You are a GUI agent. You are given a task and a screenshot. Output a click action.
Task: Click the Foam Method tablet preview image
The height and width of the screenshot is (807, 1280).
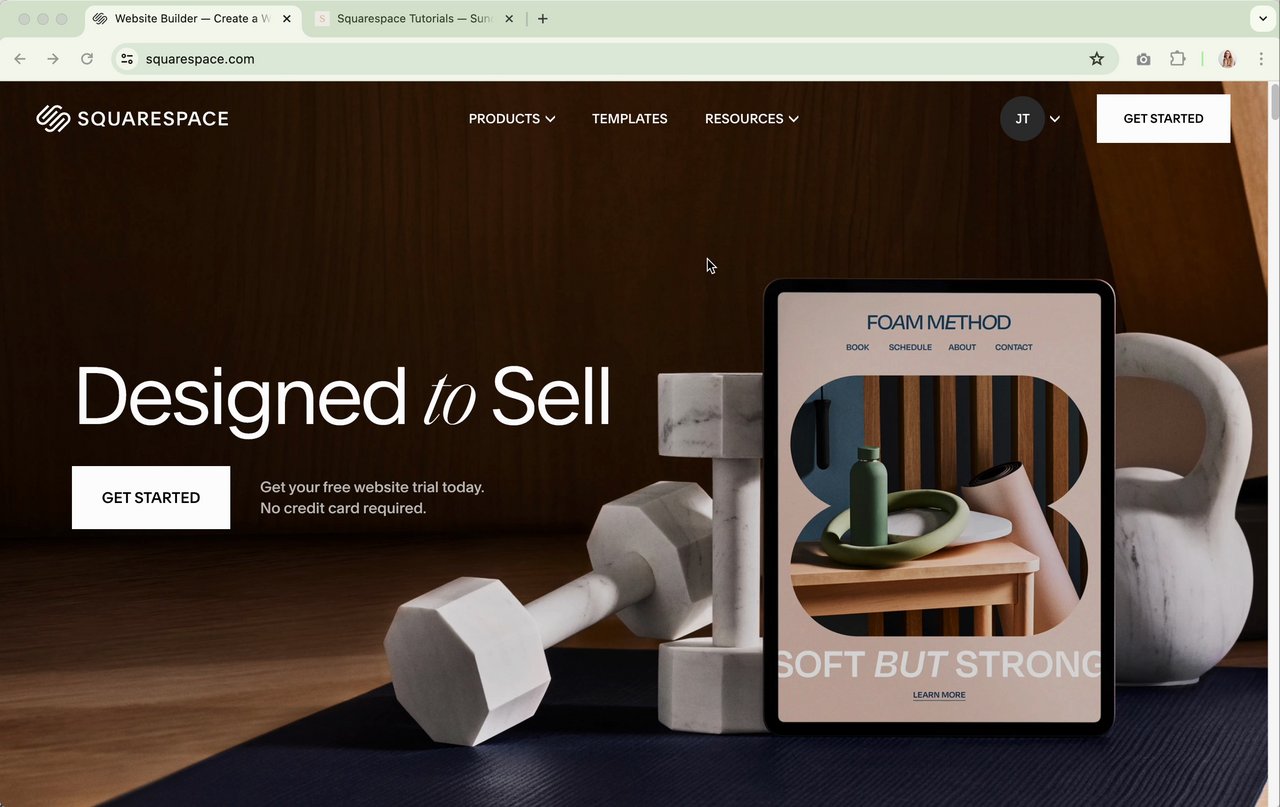(x=939, y=507)
